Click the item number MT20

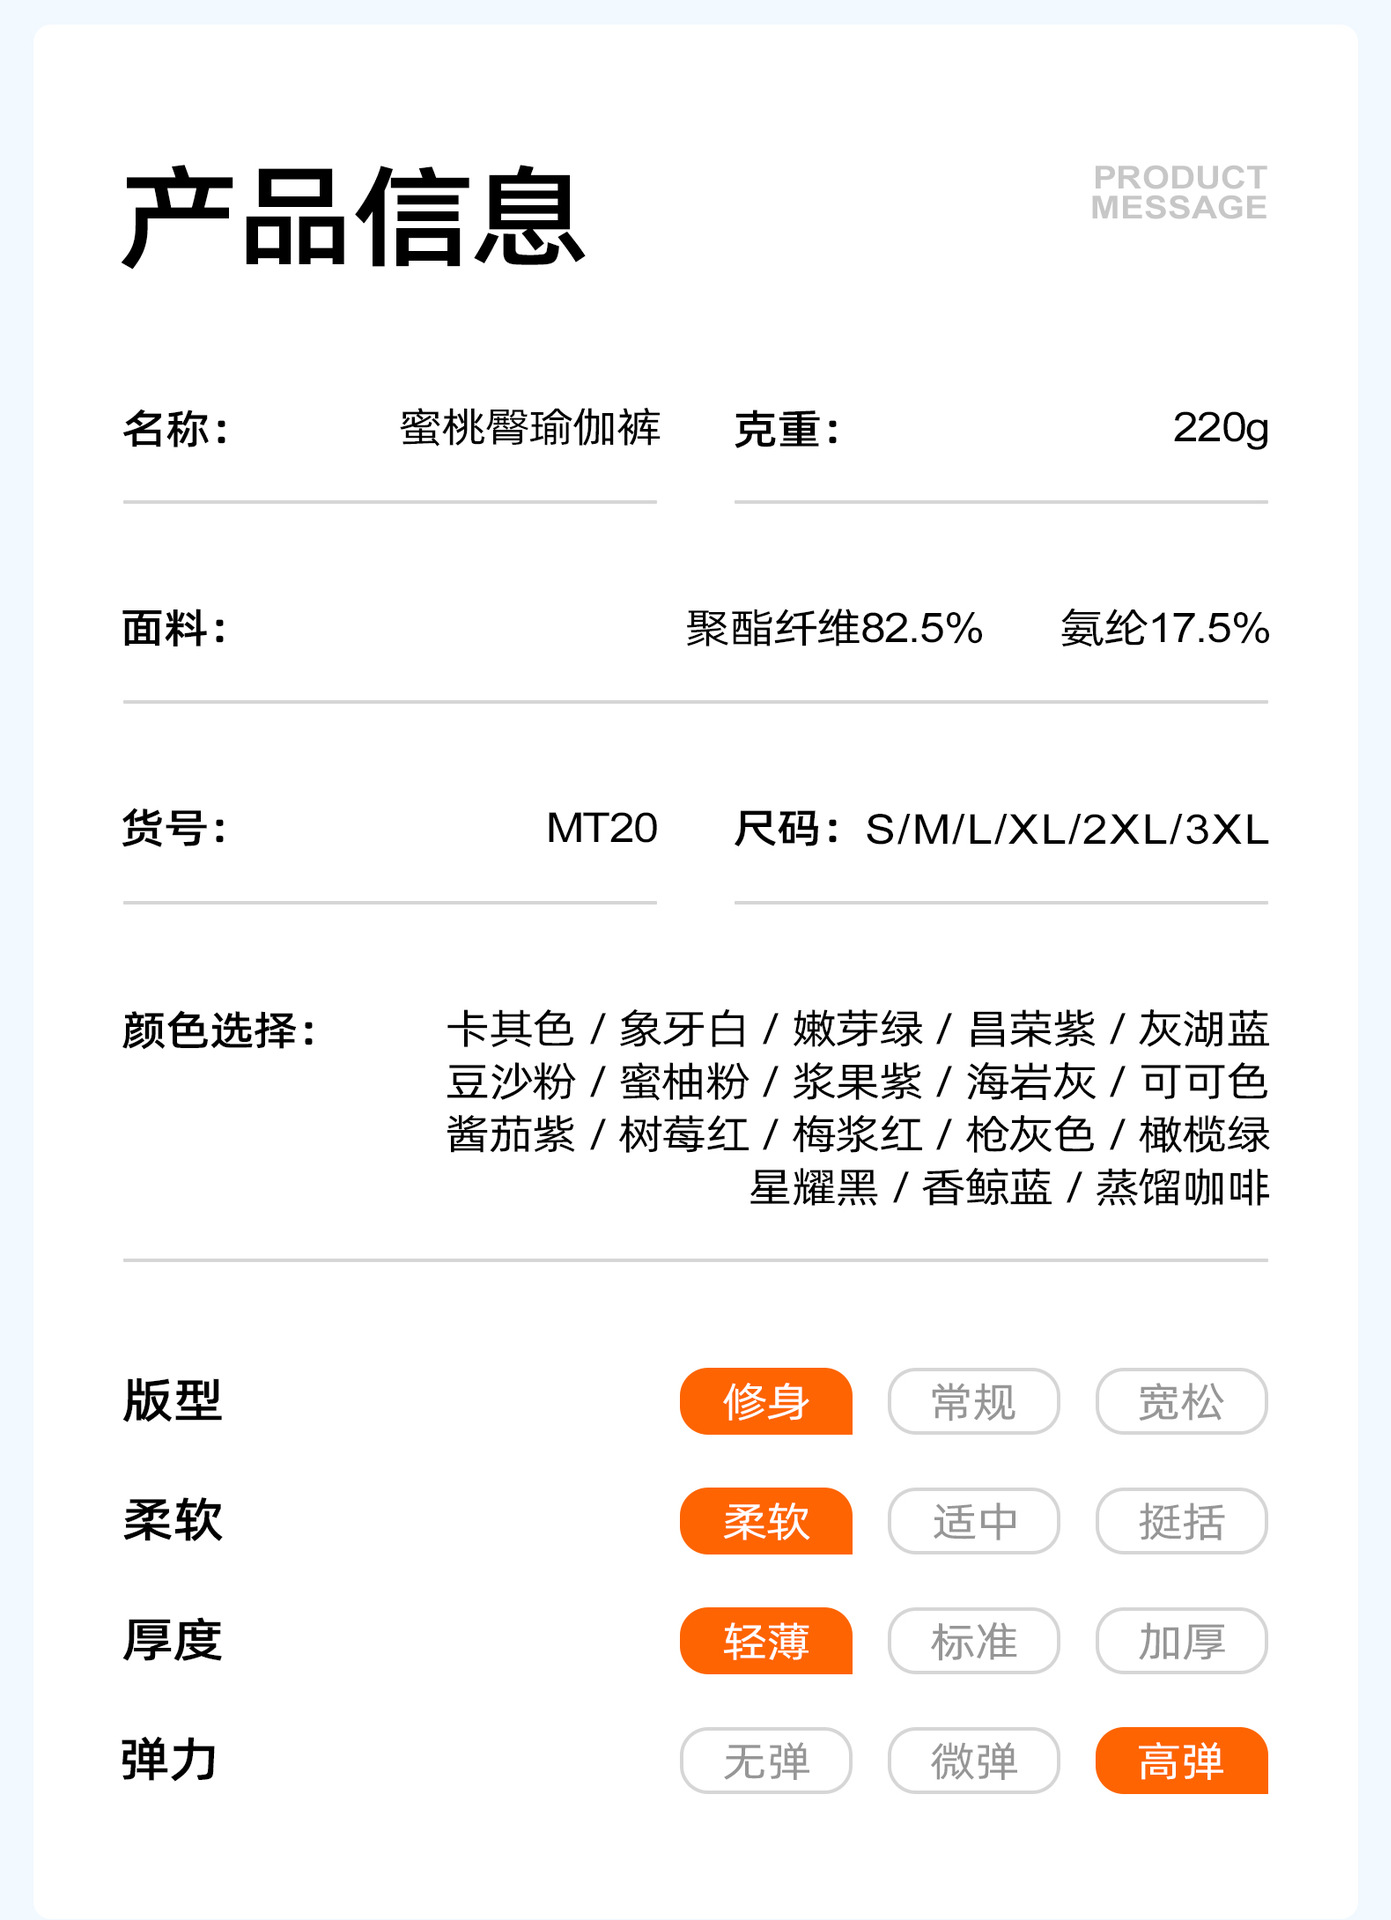(601, 828)
